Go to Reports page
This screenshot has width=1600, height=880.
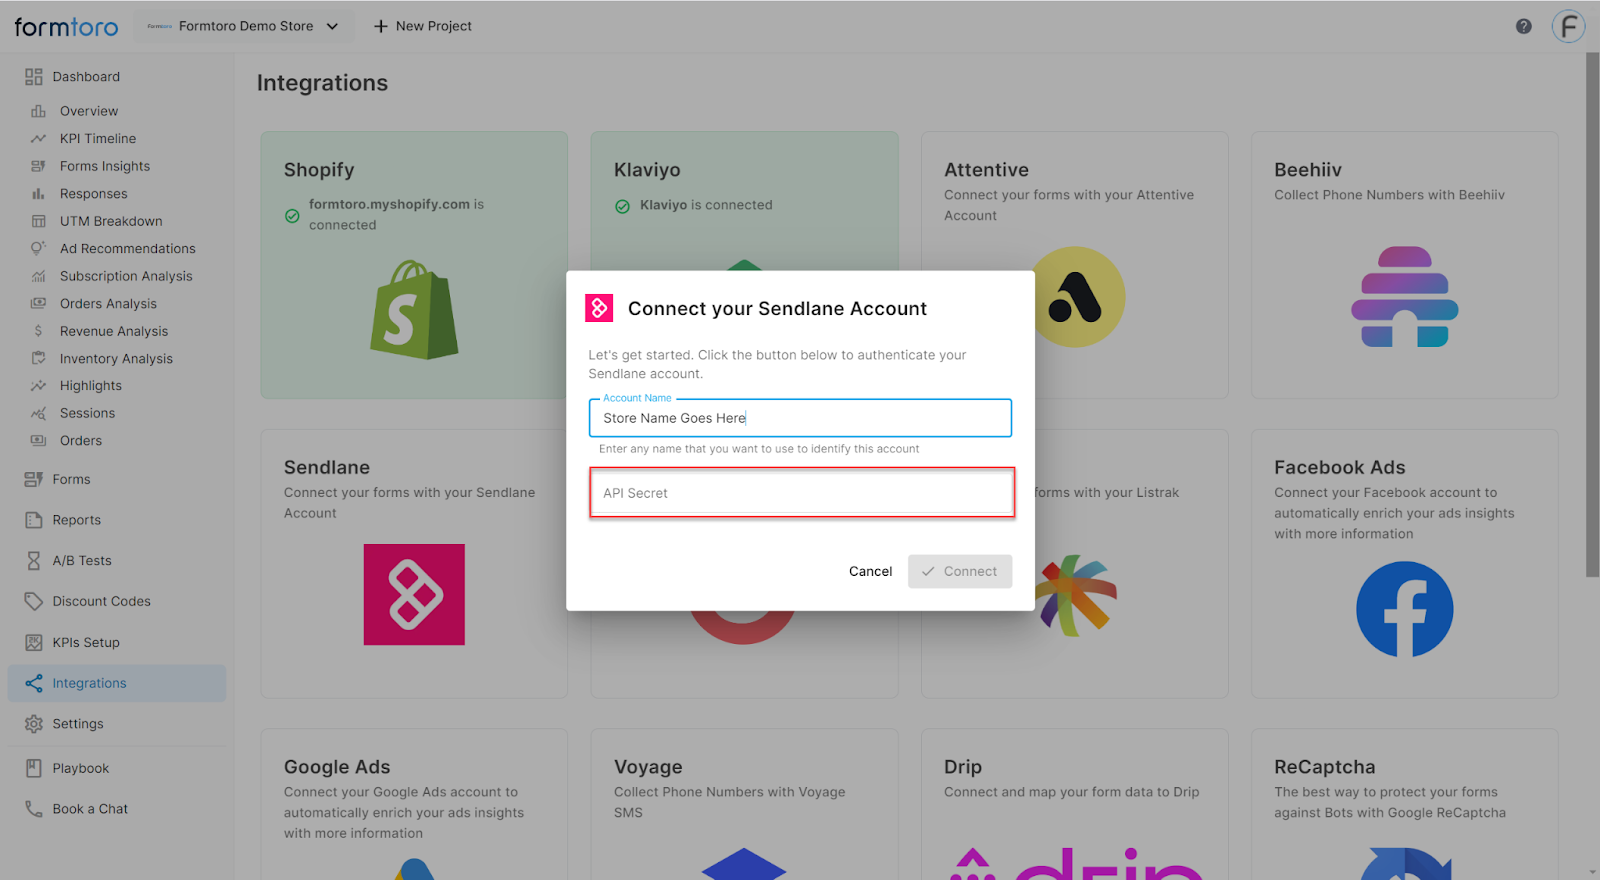[x=77, y=520]
